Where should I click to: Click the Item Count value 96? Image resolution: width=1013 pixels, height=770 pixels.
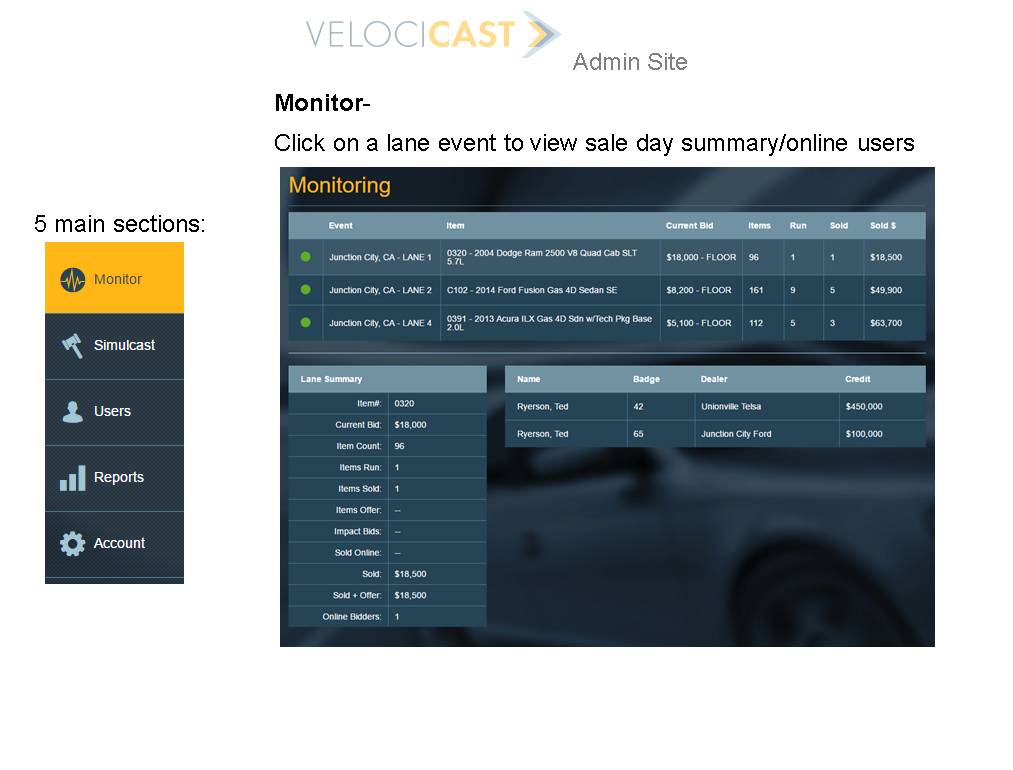[x=399, y=446]
